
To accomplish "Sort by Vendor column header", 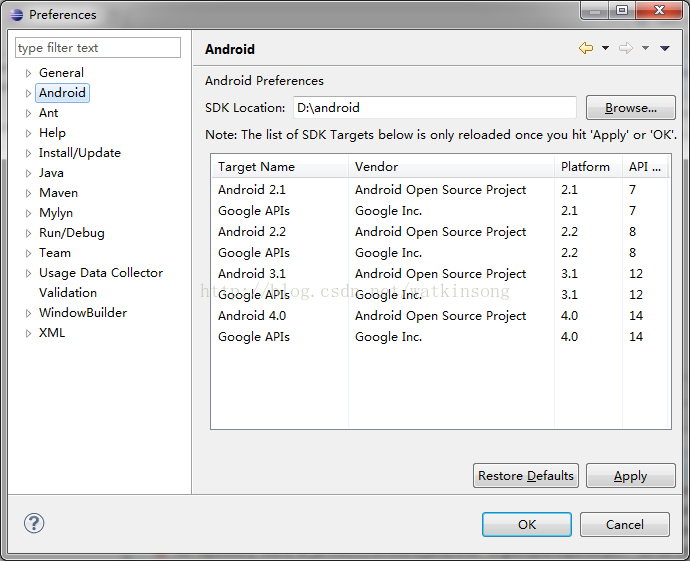I will 451,167.
